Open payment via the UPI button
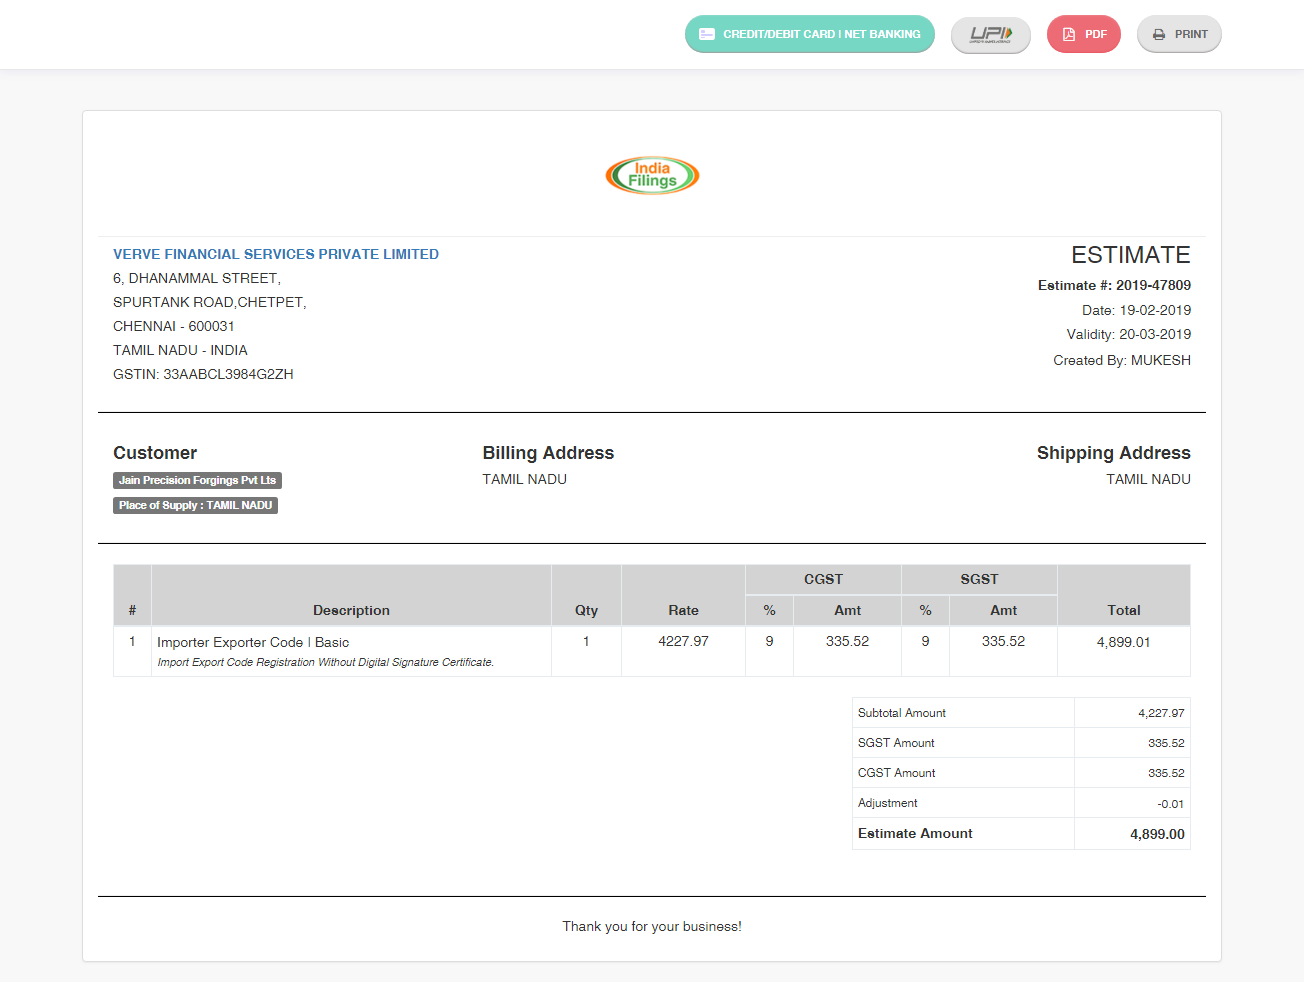The height and width of the screenshot is (982, 1304). 990,33
